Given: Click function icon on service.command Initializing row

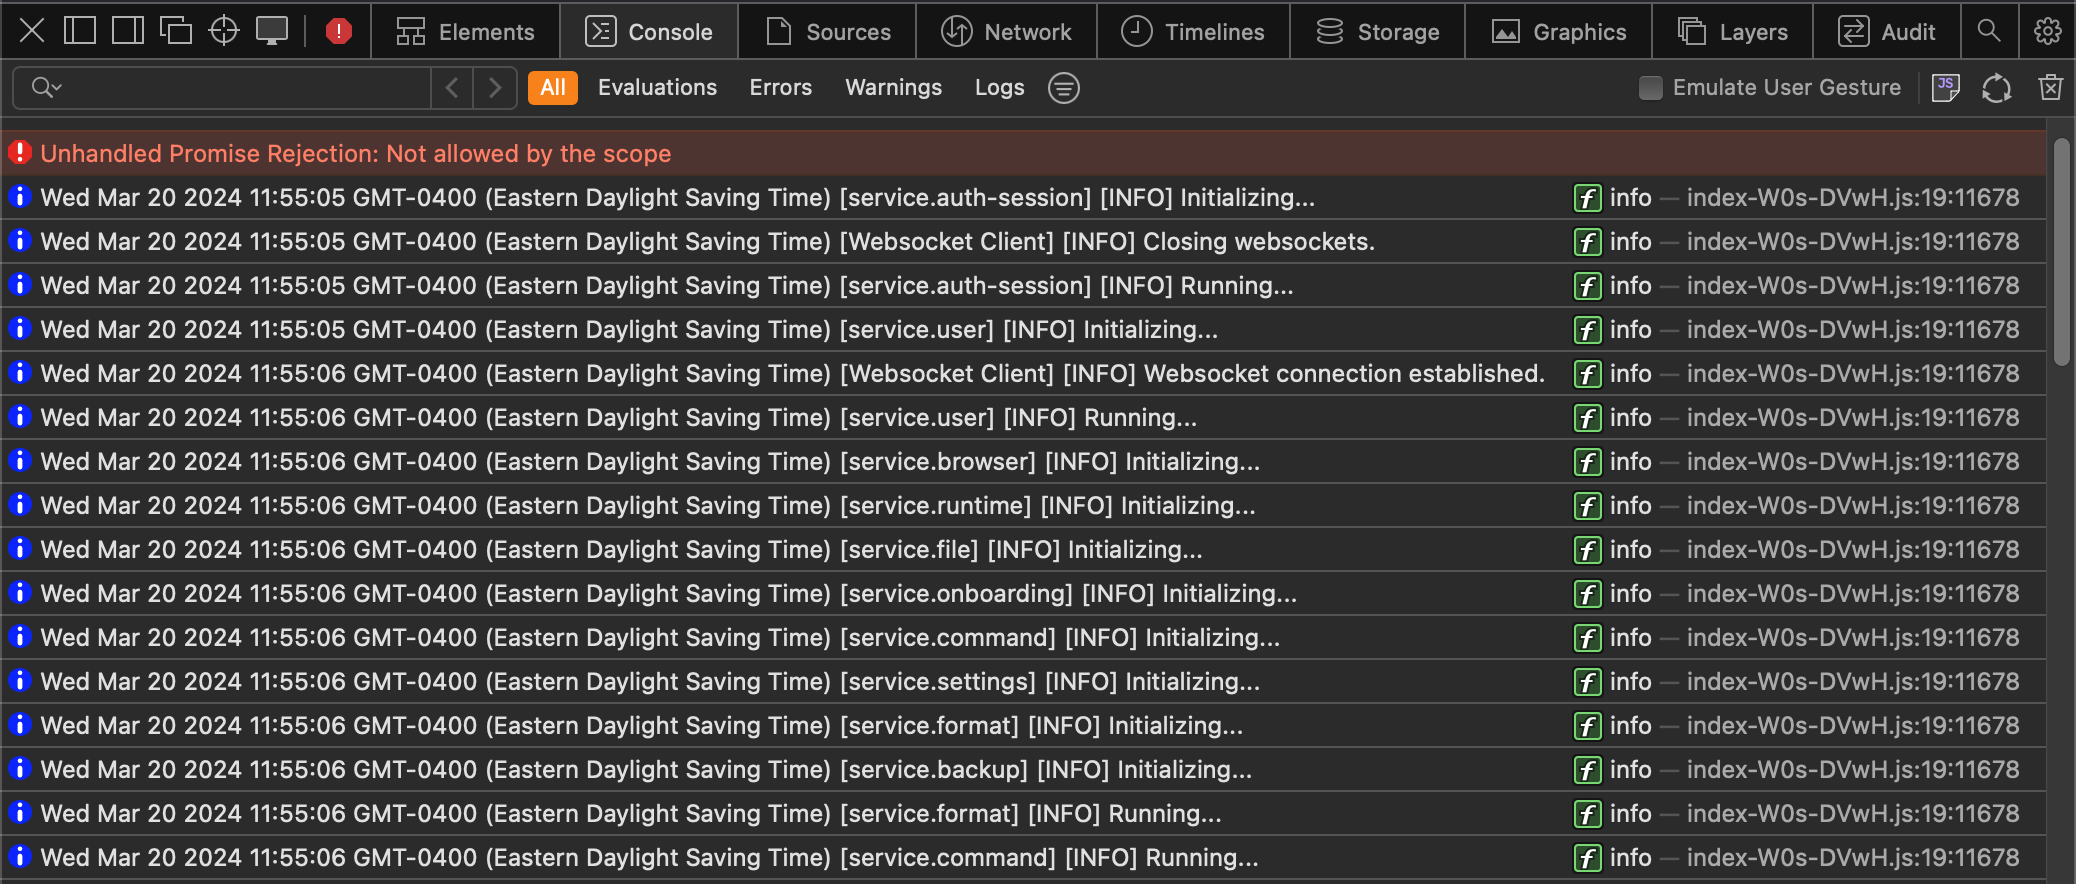Looking at the screenshot, I should click(1587, 638).
